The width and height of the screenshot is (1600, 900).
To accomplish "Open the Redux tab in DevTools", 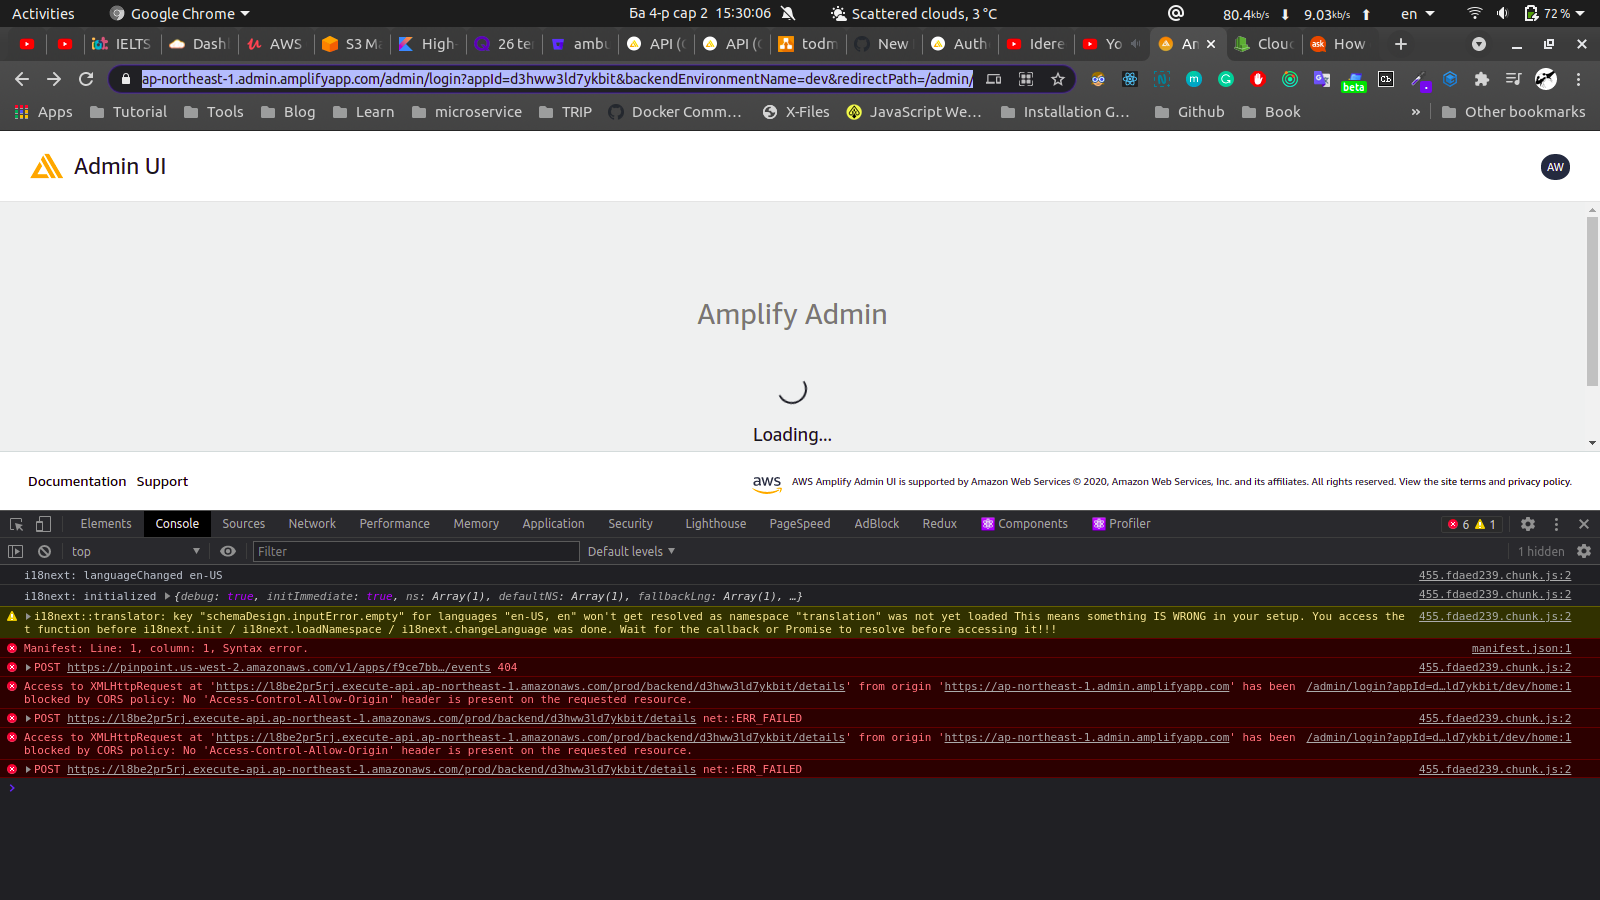I will click(x=940, y=524).
